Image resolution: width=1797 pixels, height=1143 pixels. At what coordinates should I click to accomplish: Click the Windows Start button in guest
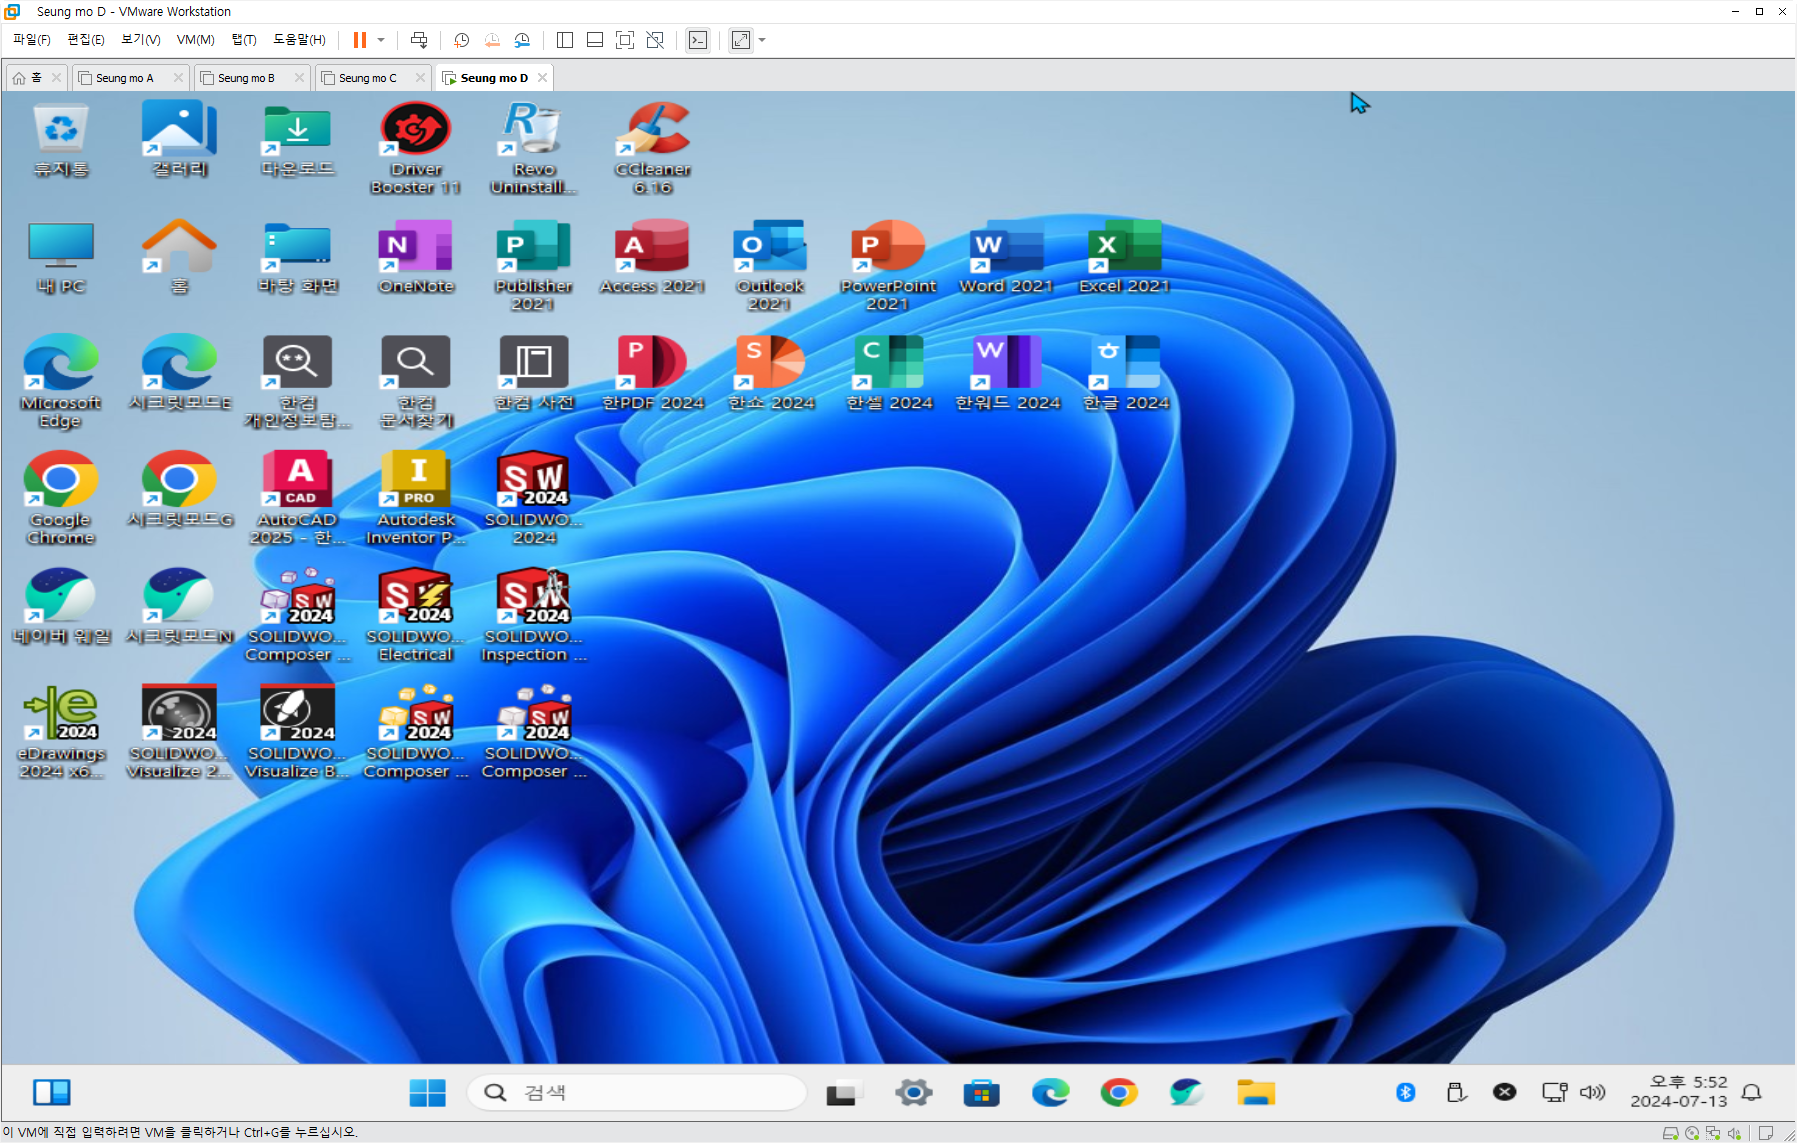(428, 1093)
